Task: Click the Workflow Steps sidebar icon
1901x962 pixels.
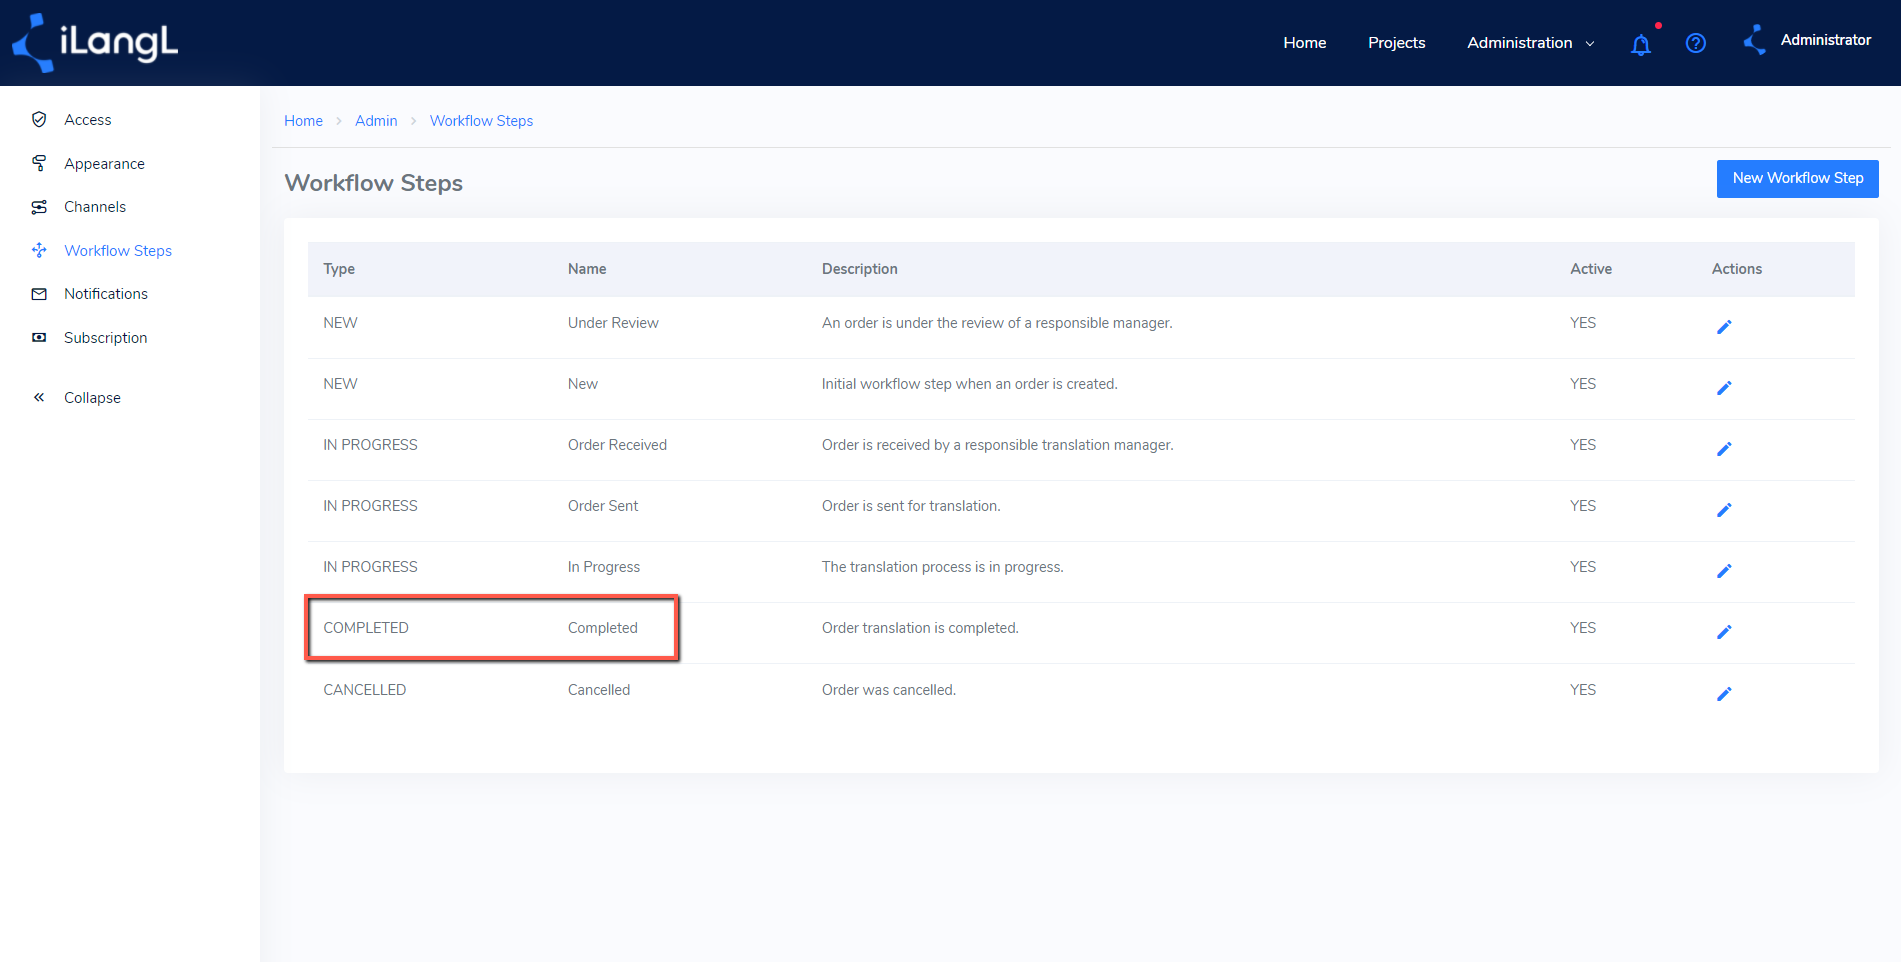Action: coord(39,250)
